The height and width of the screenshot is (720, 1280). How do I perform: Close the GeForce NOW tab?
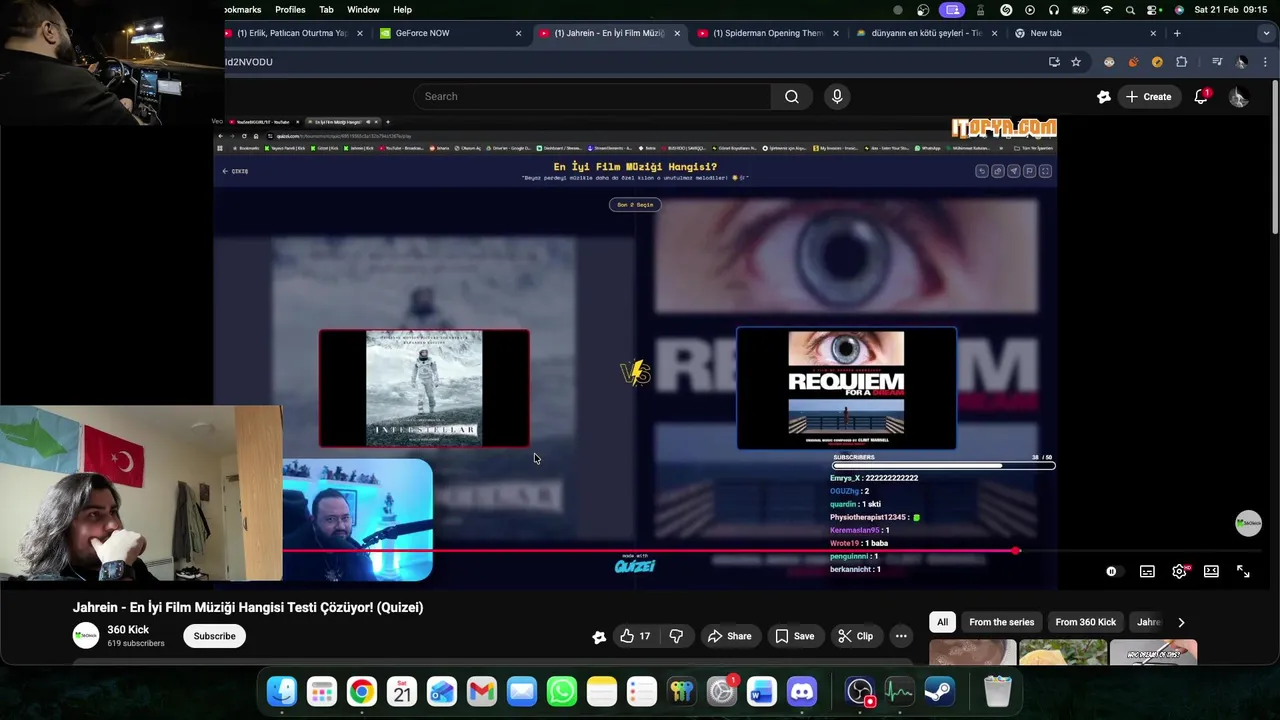[x=518, y=33]
